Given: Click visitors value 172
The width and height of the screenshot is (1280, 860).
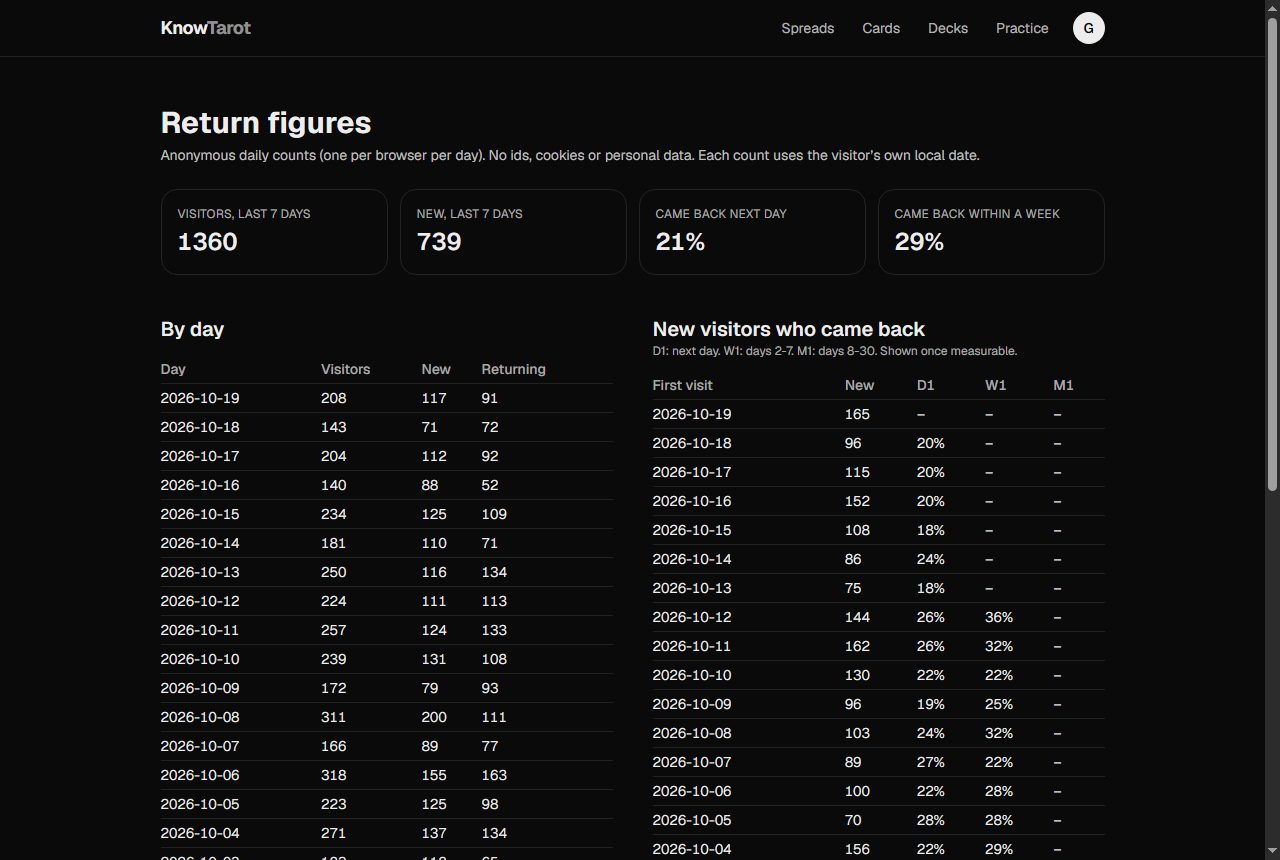Looking at the screenshot, I should pyautogui.click(x=334, y=688).
